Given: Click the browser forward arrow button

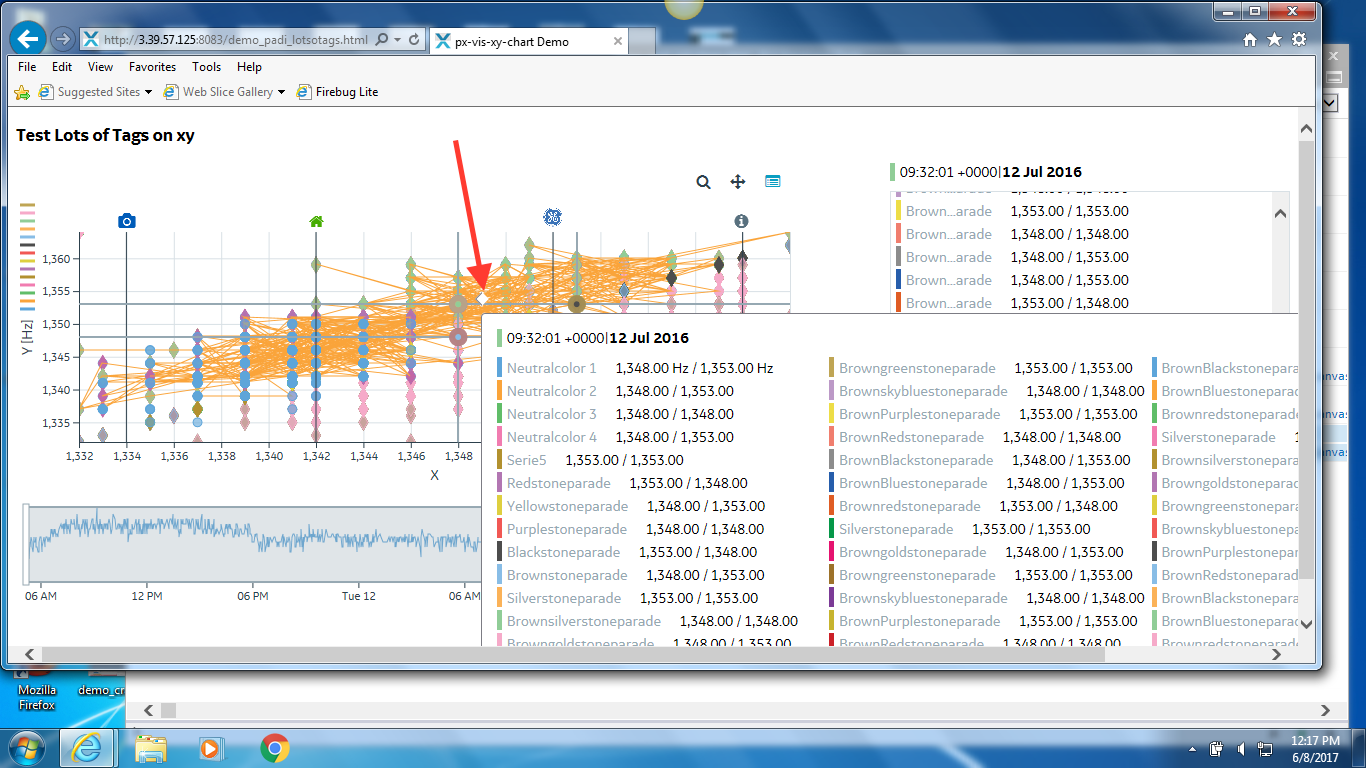Looking at the screenshot, I should (62, 40).
